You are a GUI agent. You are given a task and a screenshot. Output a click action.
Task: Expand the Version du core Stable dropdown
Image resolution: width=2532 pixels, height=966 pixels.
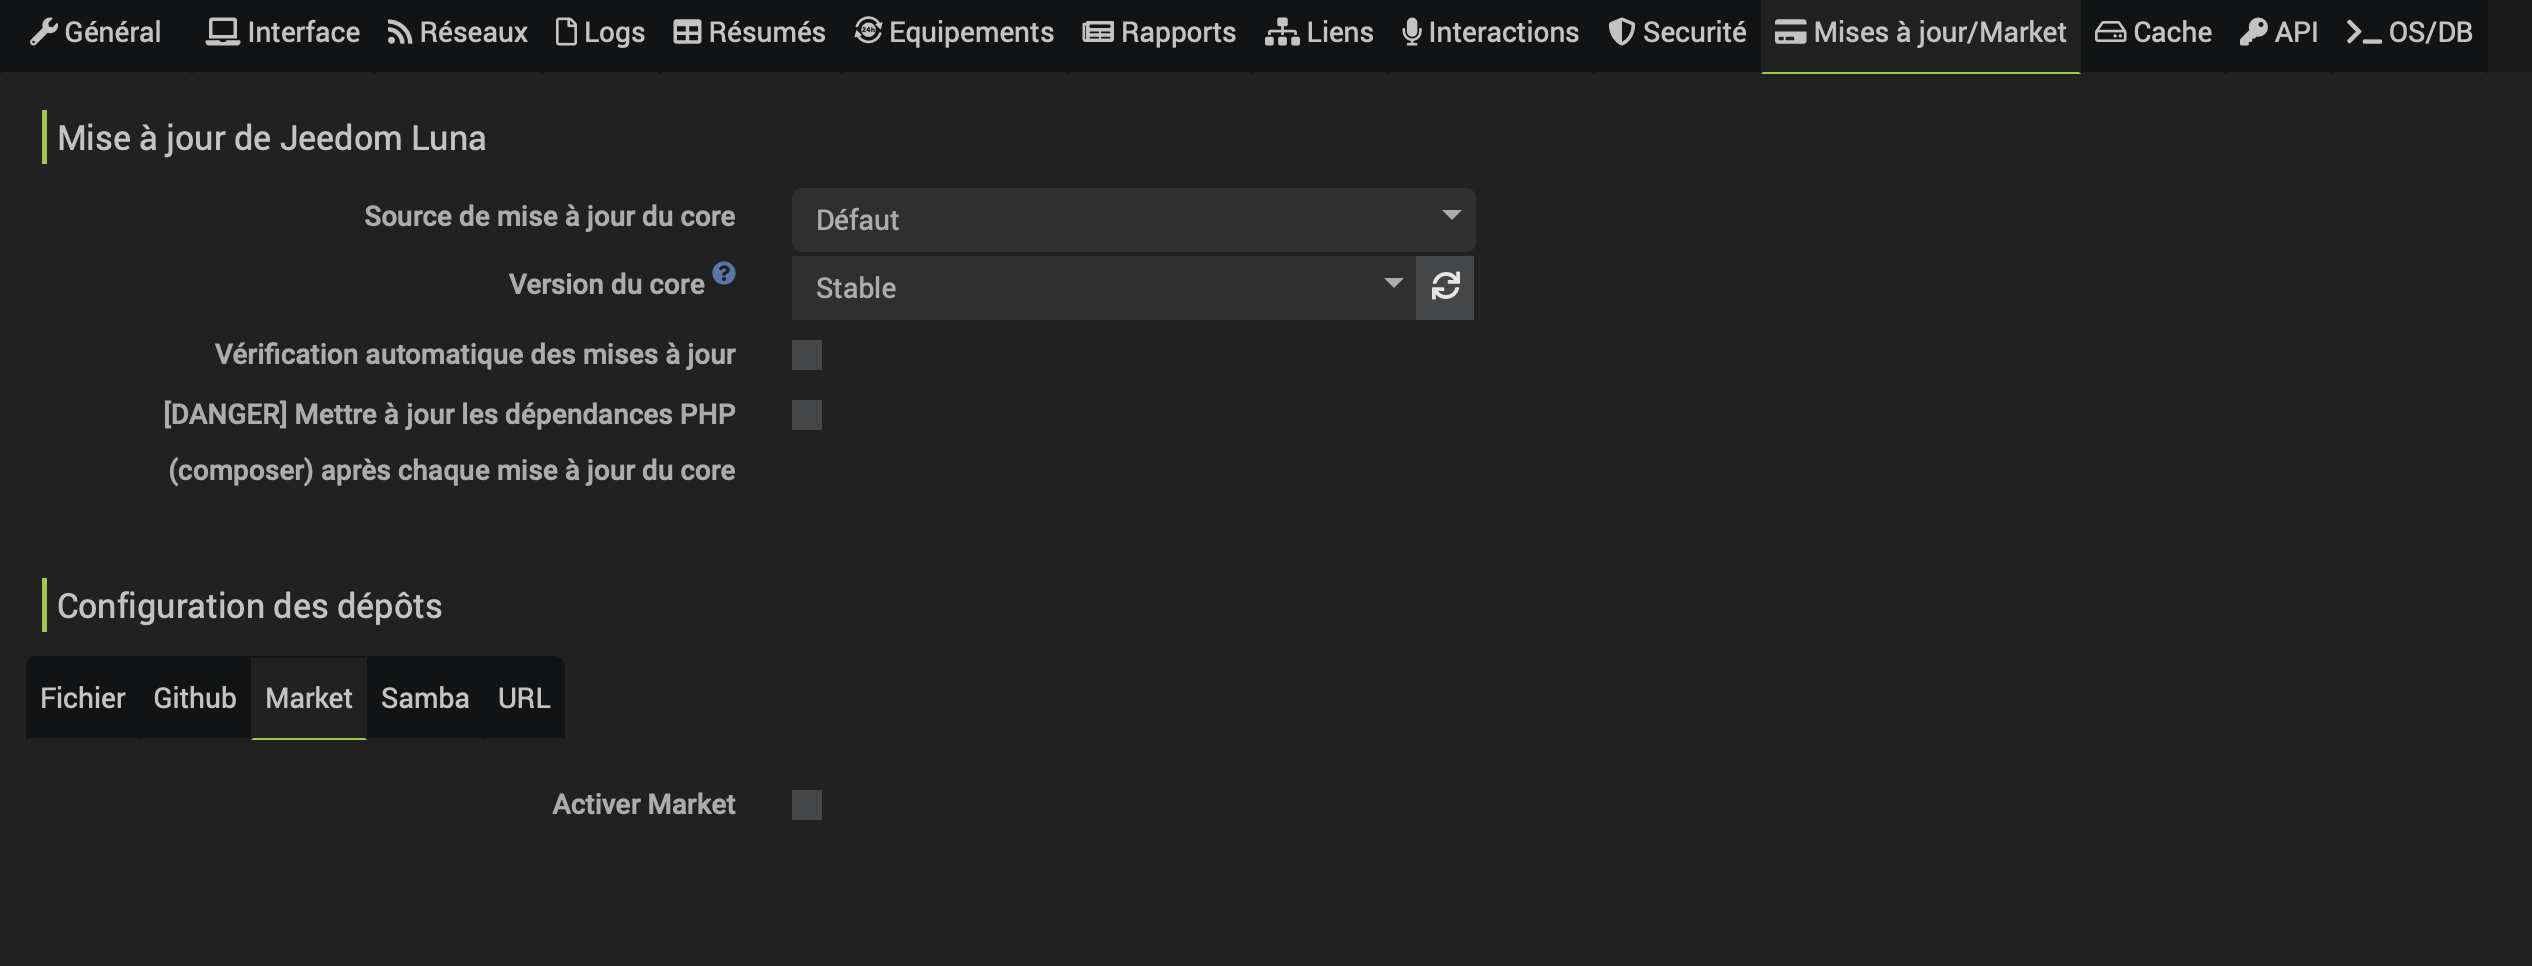point(1103,288)
